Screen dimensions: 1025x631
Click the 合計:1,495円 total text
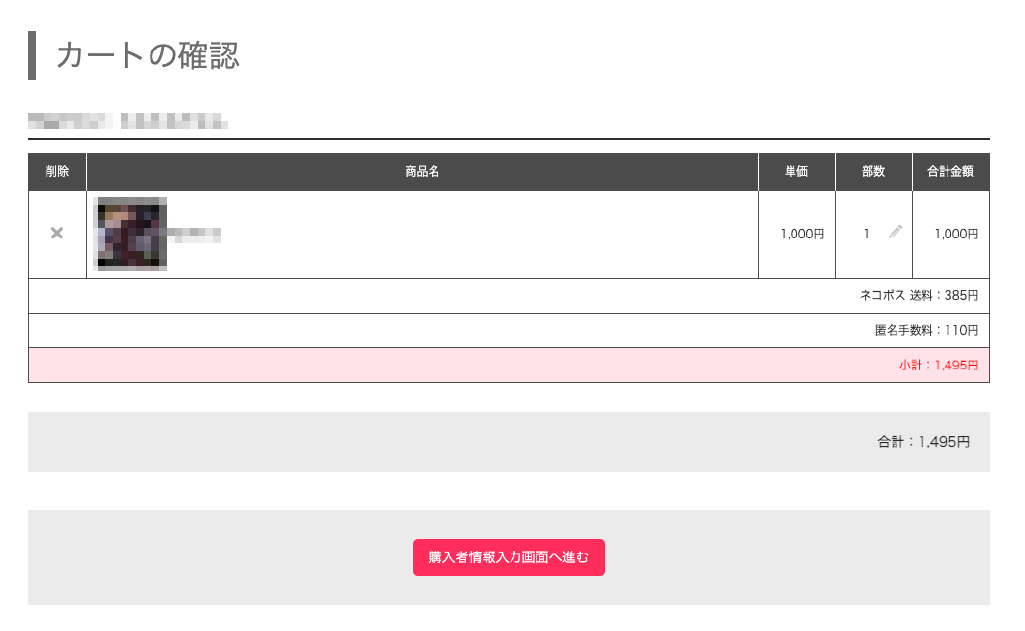point(923,442)
